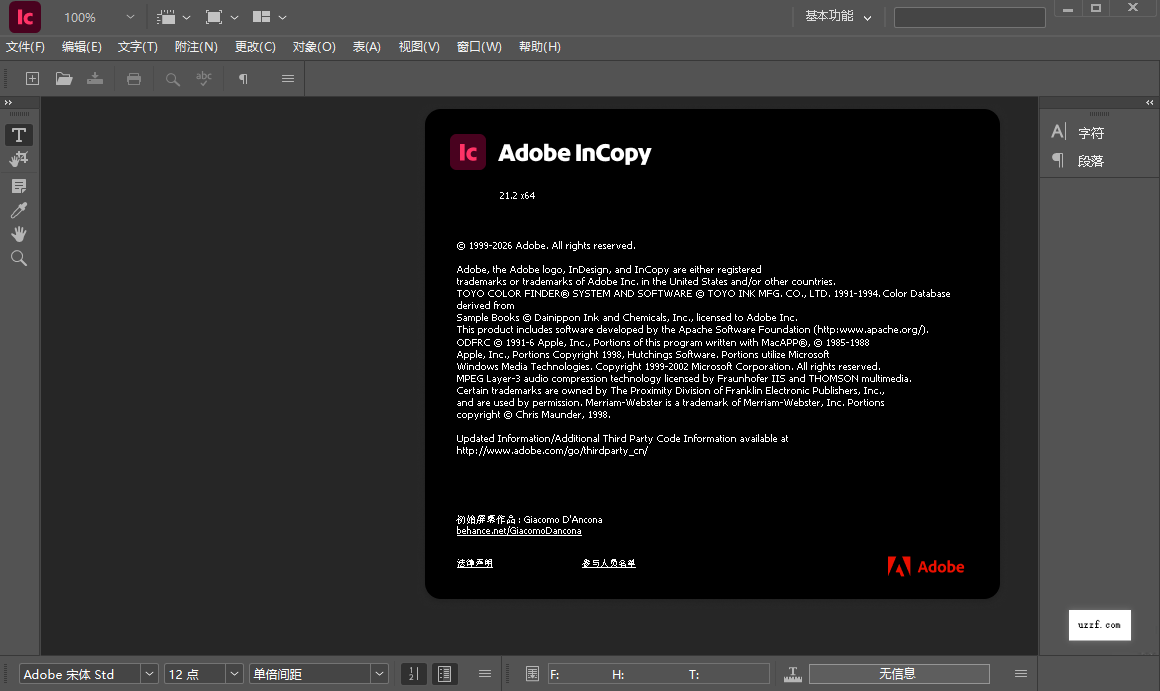Select the Note tool
This screenshot has width=1160, height=691.
[x=18, y=185]
